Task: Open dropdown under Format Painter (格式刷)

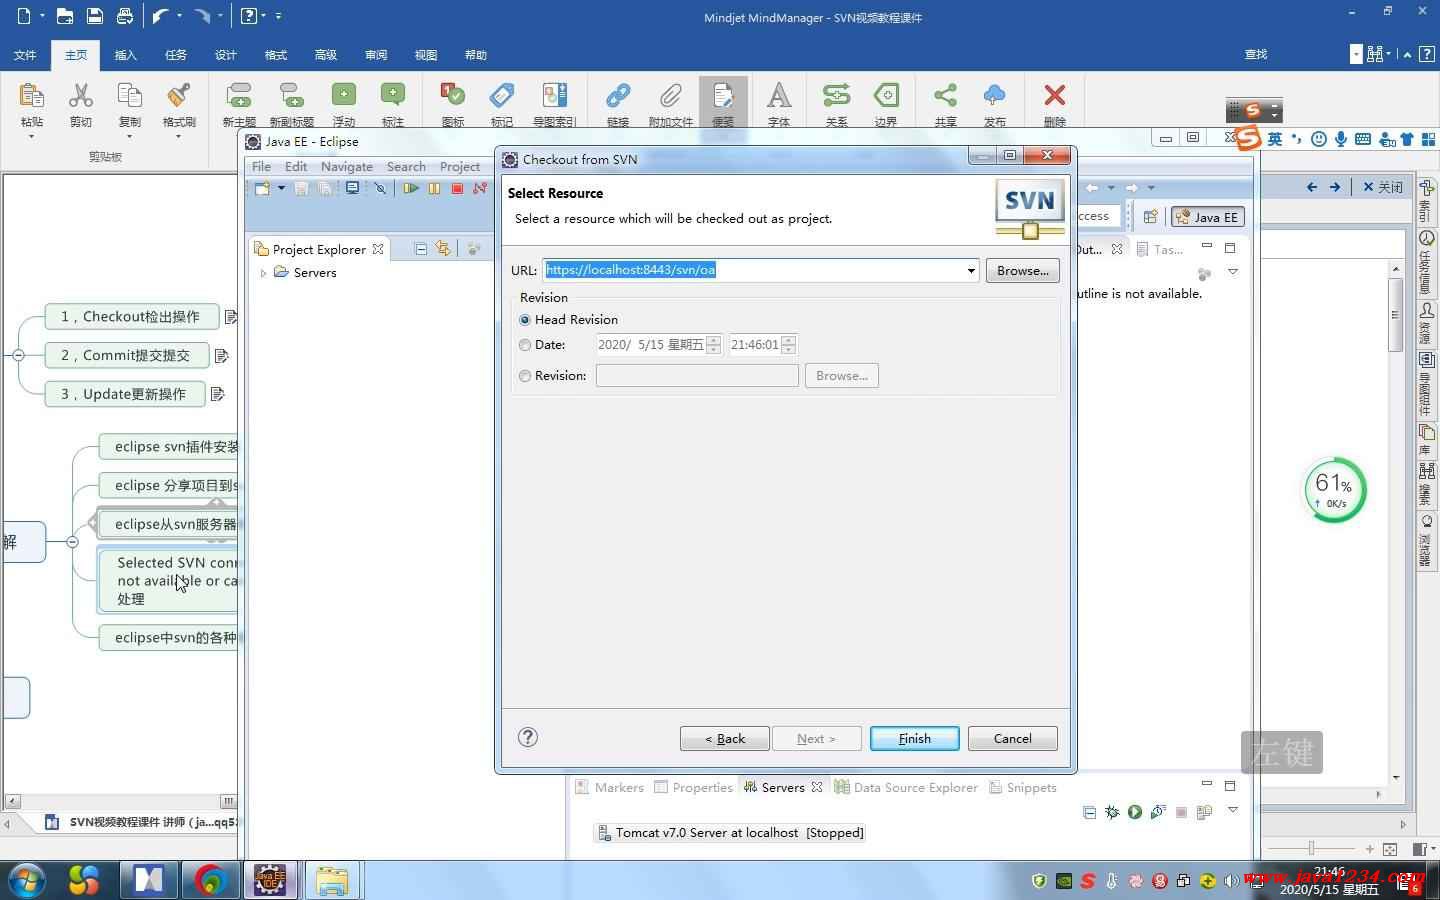Action: click(179, 136)
